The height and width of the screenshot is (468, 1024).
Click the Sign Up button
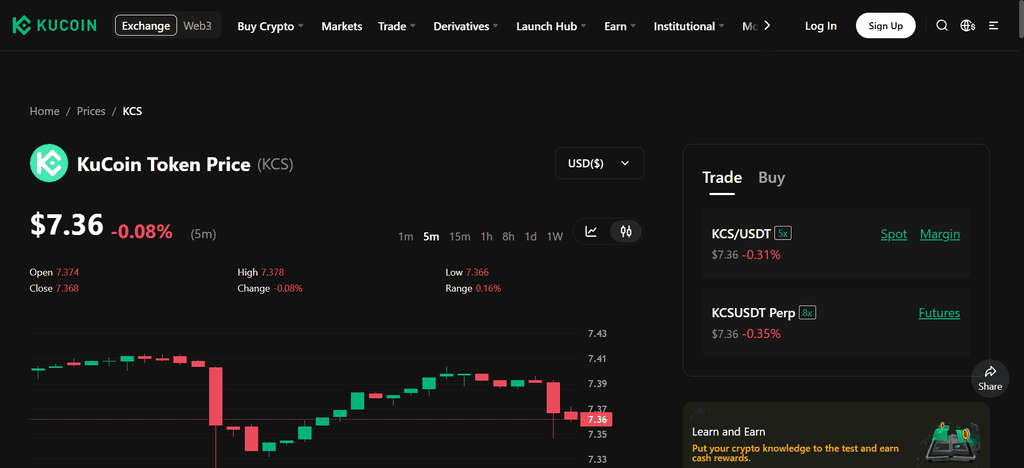886,26
